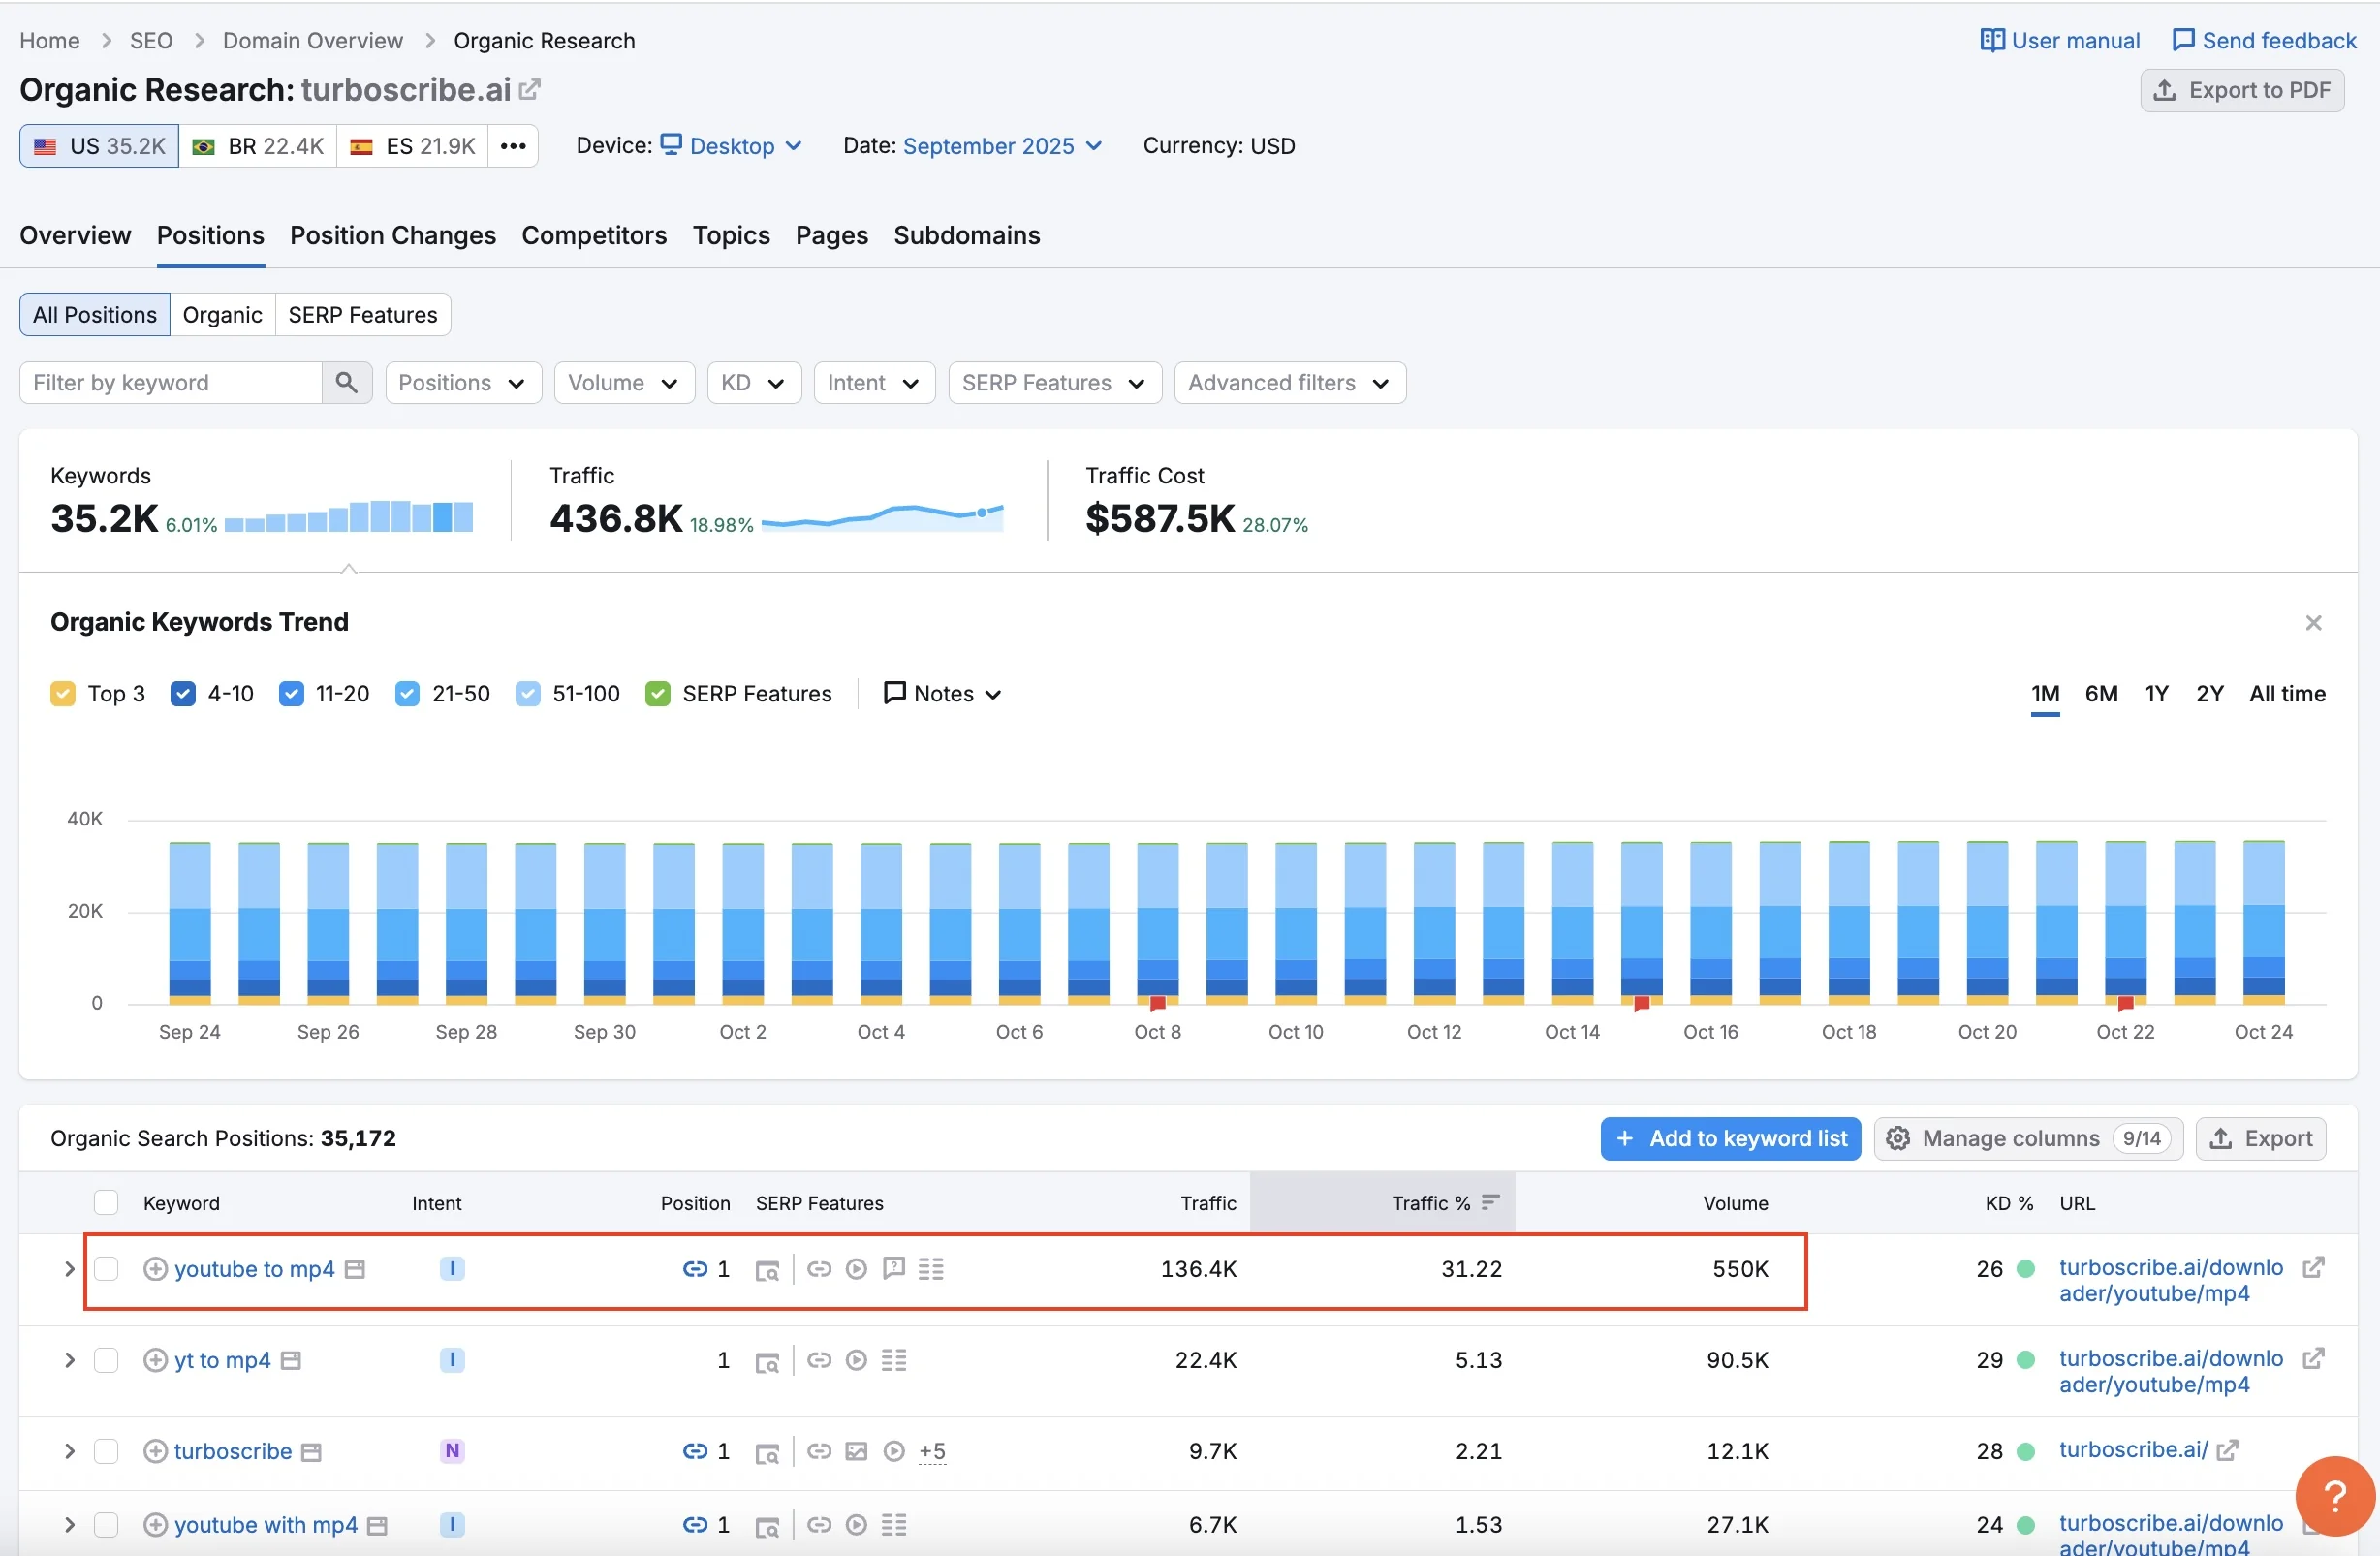Click the plus icon next to 'youtube to mp4'
The width and height of the screenshot is (2380, 1556).
click(x=155, y=1269)
